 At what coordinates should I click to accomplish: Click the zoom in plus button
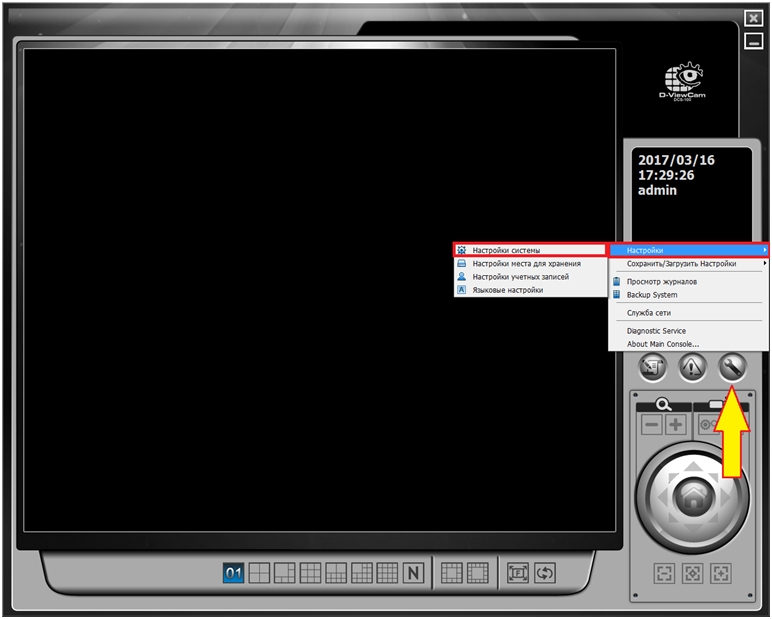tap(676, 425)
